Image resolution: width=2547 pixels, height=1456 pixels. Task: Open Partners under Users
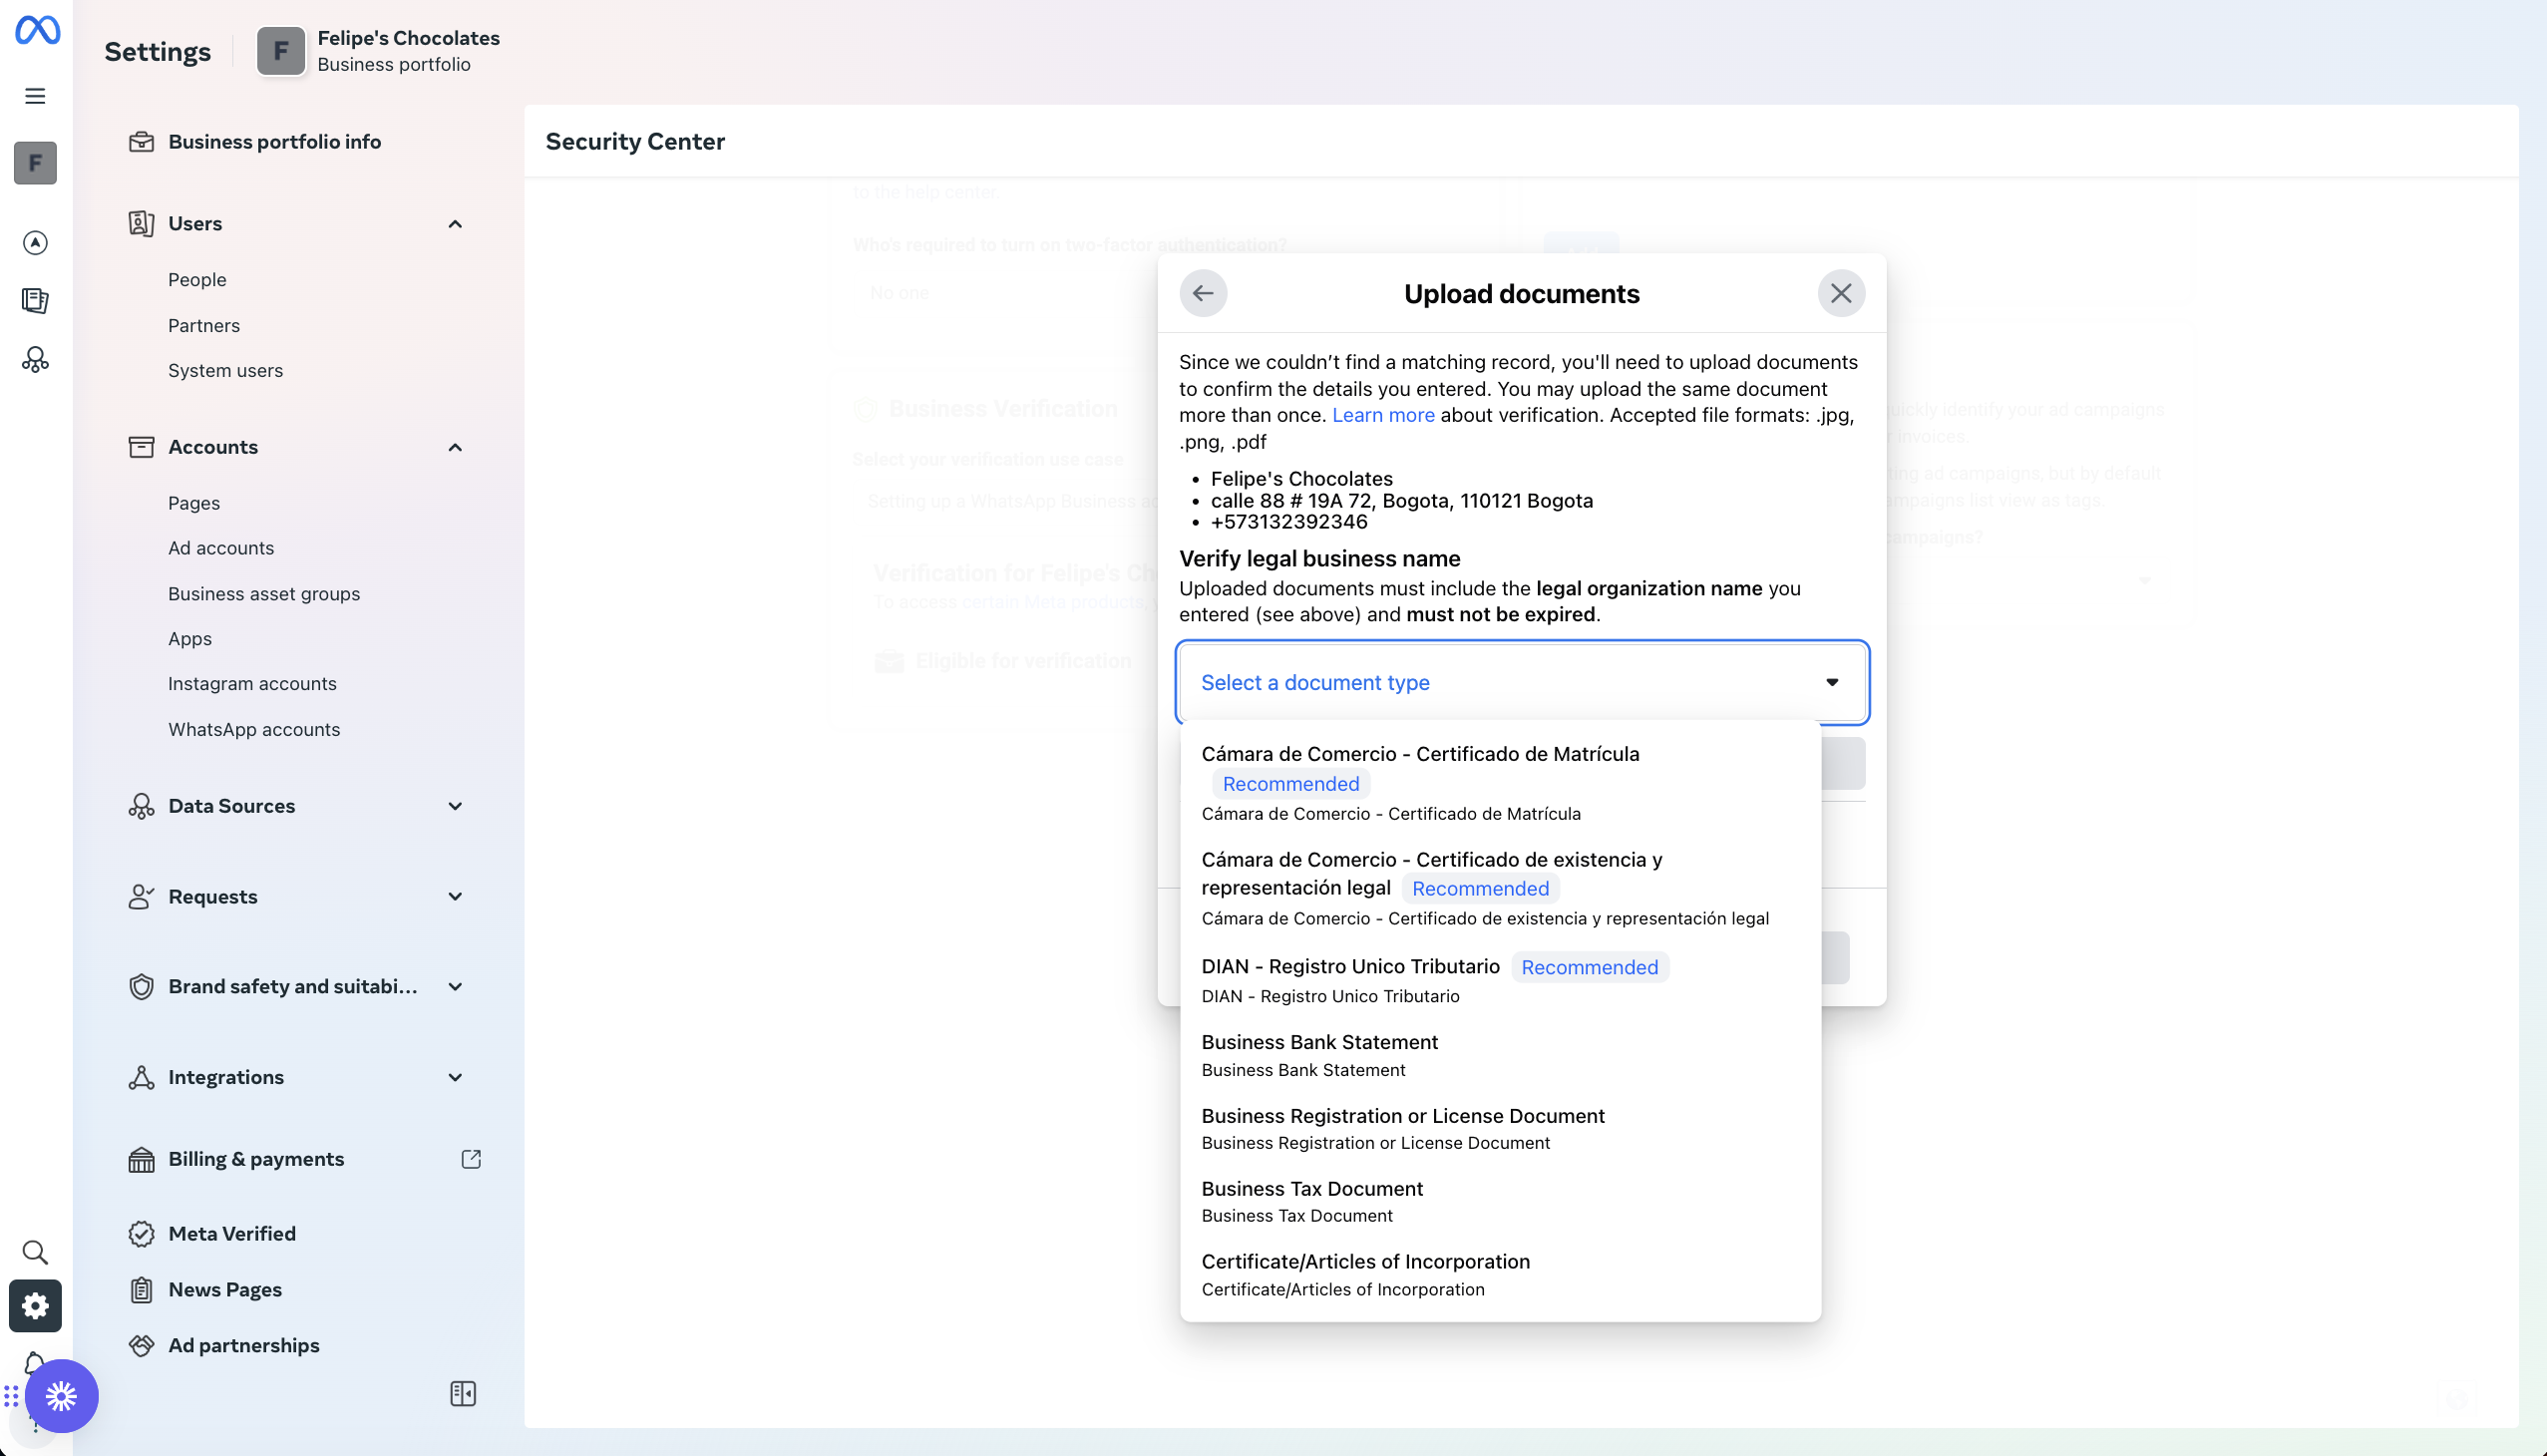(204, 325)
